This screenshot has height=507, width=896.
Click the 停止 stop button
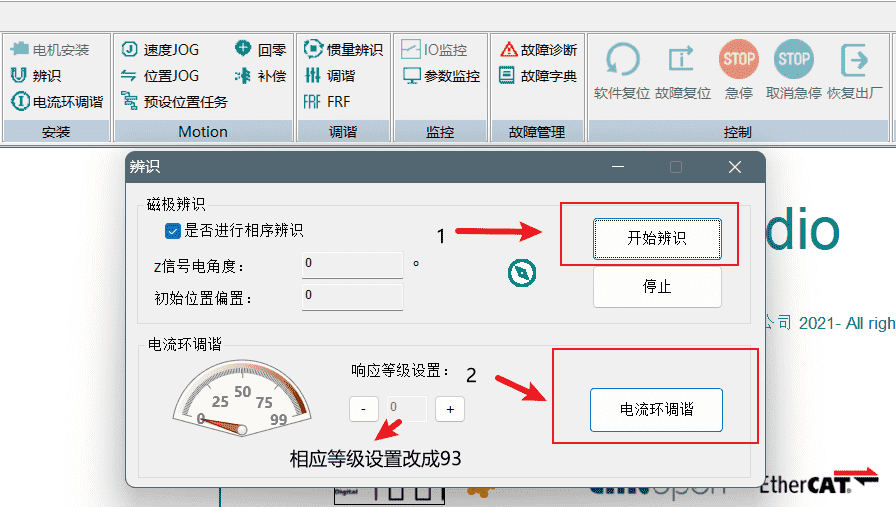point(656,287)
